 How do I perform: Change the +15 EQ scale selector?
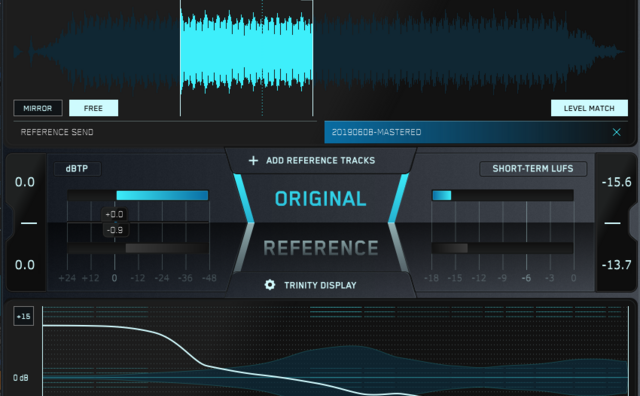(x=24, y=316)
